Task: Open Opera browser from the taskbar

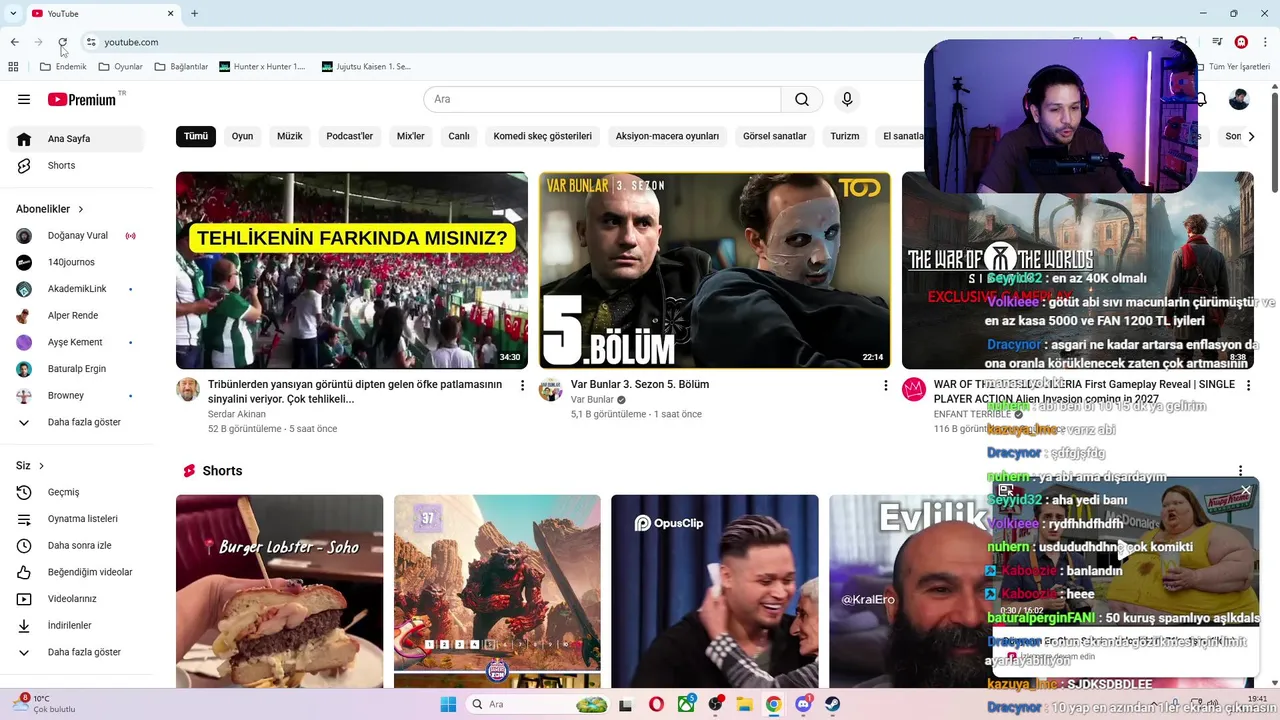Action: [x=656, y=704]
